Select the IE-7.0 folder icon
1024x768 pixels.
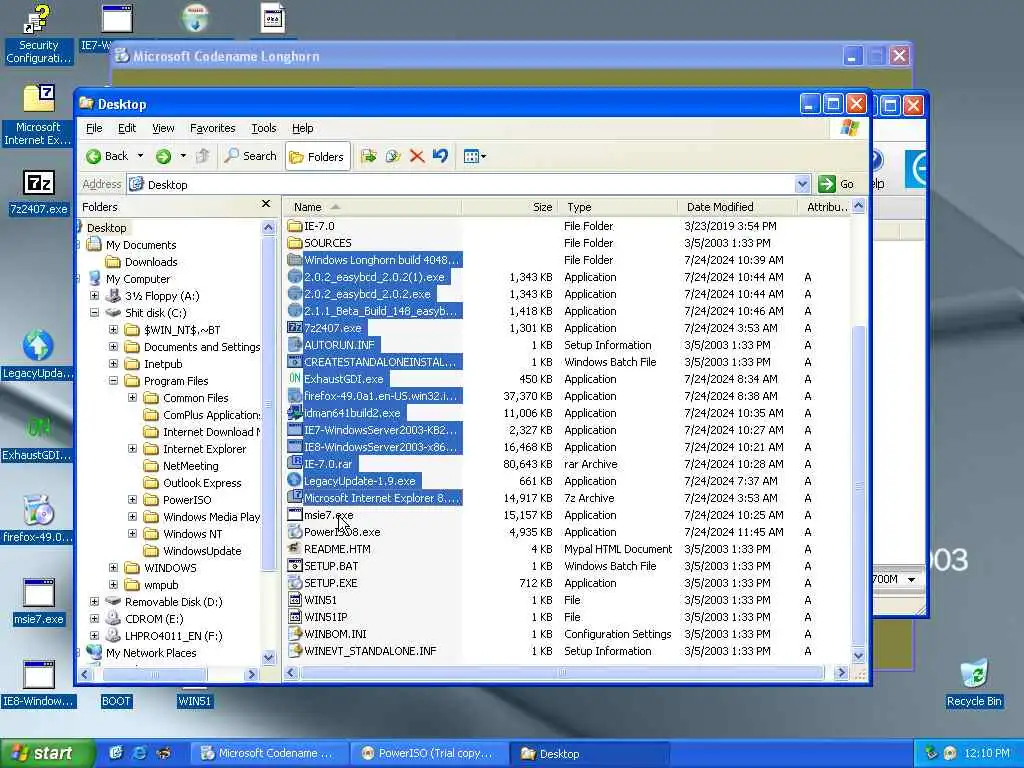point(295,226)
